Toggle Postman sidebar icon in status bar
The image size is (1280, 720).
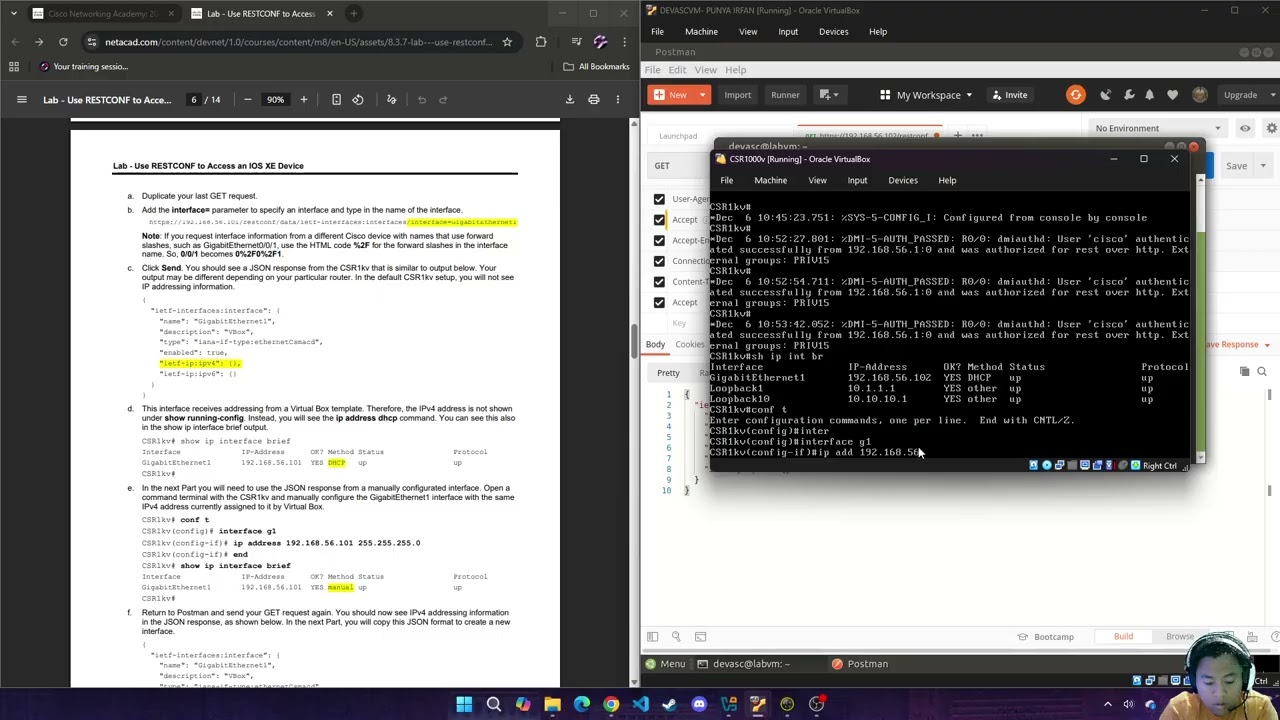652,637
